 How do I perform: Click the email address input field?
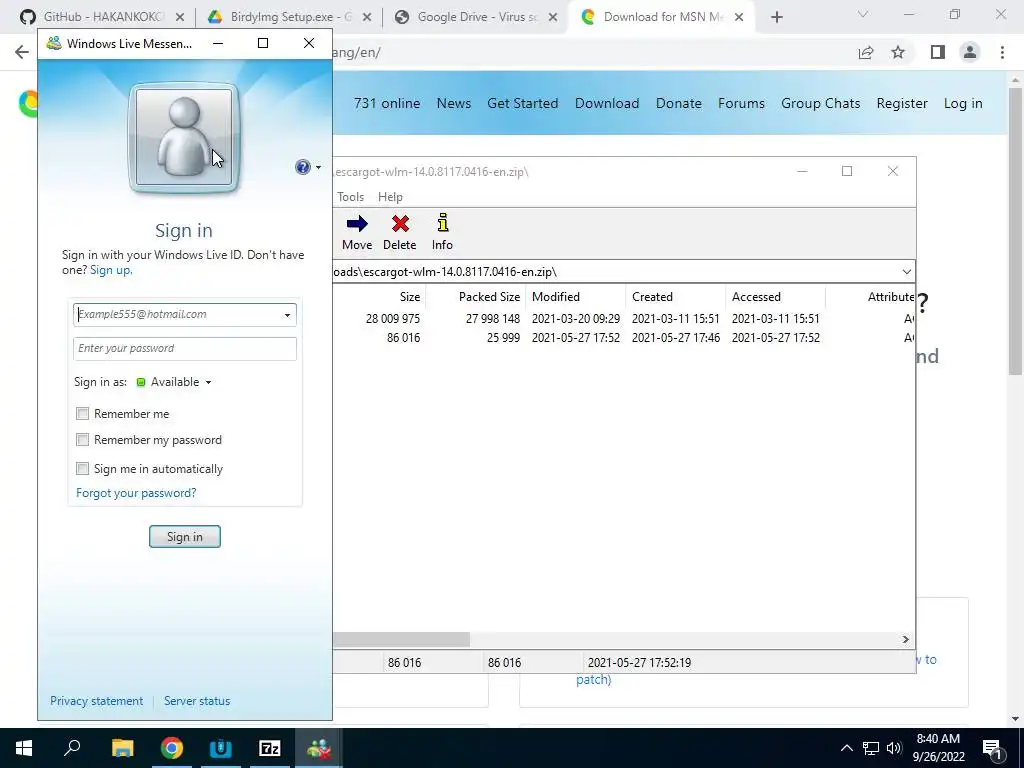tap(185, 315)
